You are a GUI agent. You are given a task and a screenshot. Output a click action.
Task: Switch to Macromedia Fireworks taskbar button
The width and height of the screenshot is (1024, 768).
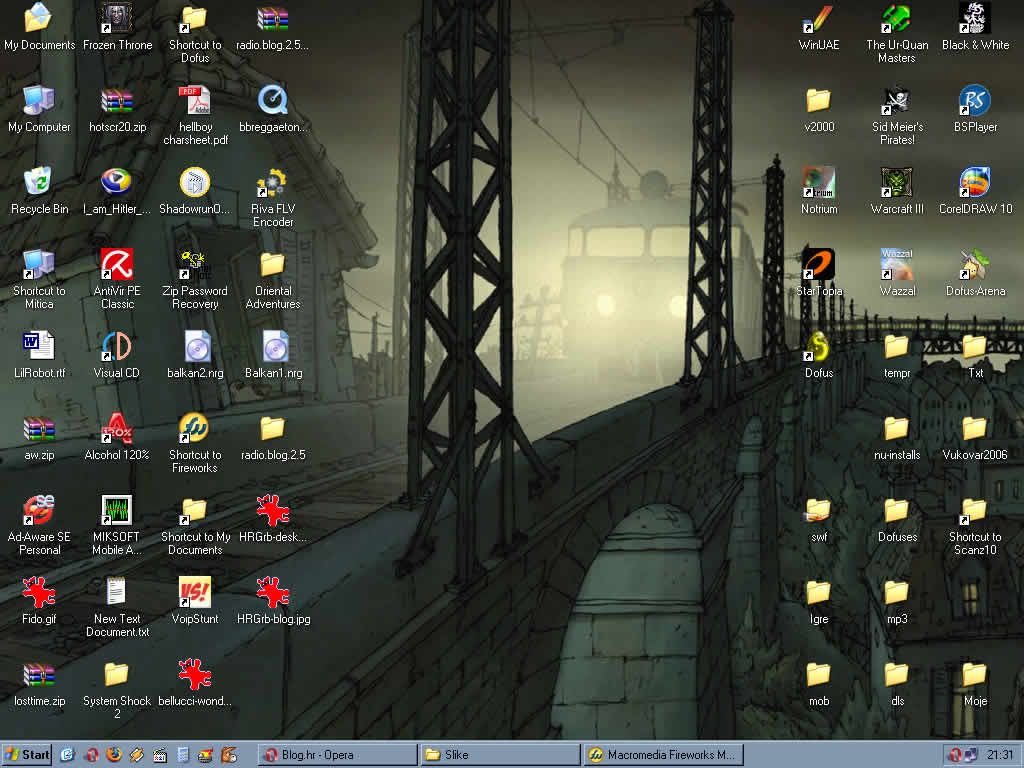point(662,754)
